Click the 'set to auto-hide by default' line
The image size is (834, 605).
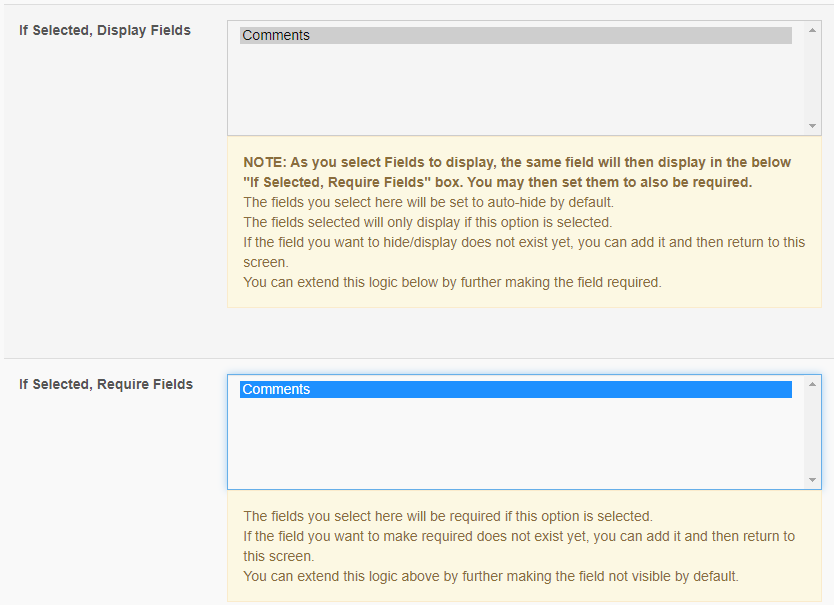429,202
